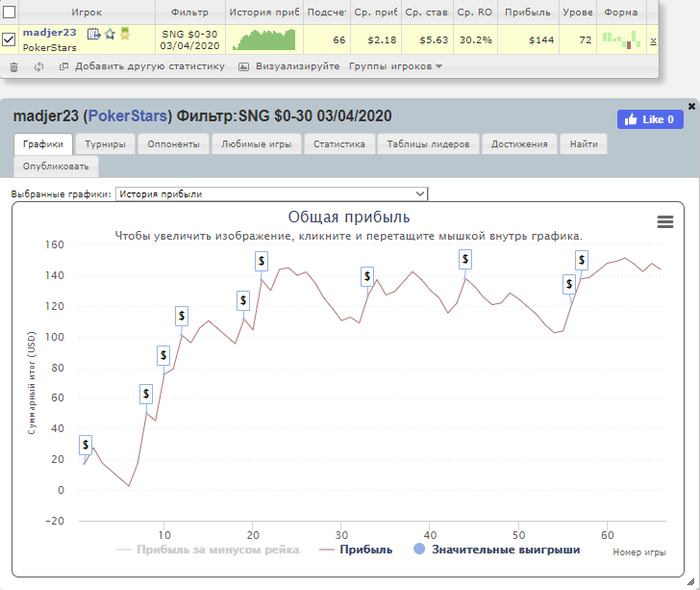Open the madjer23 player link
The height and width of the screenshot is (590, 700).
click(x=50, y=33)
